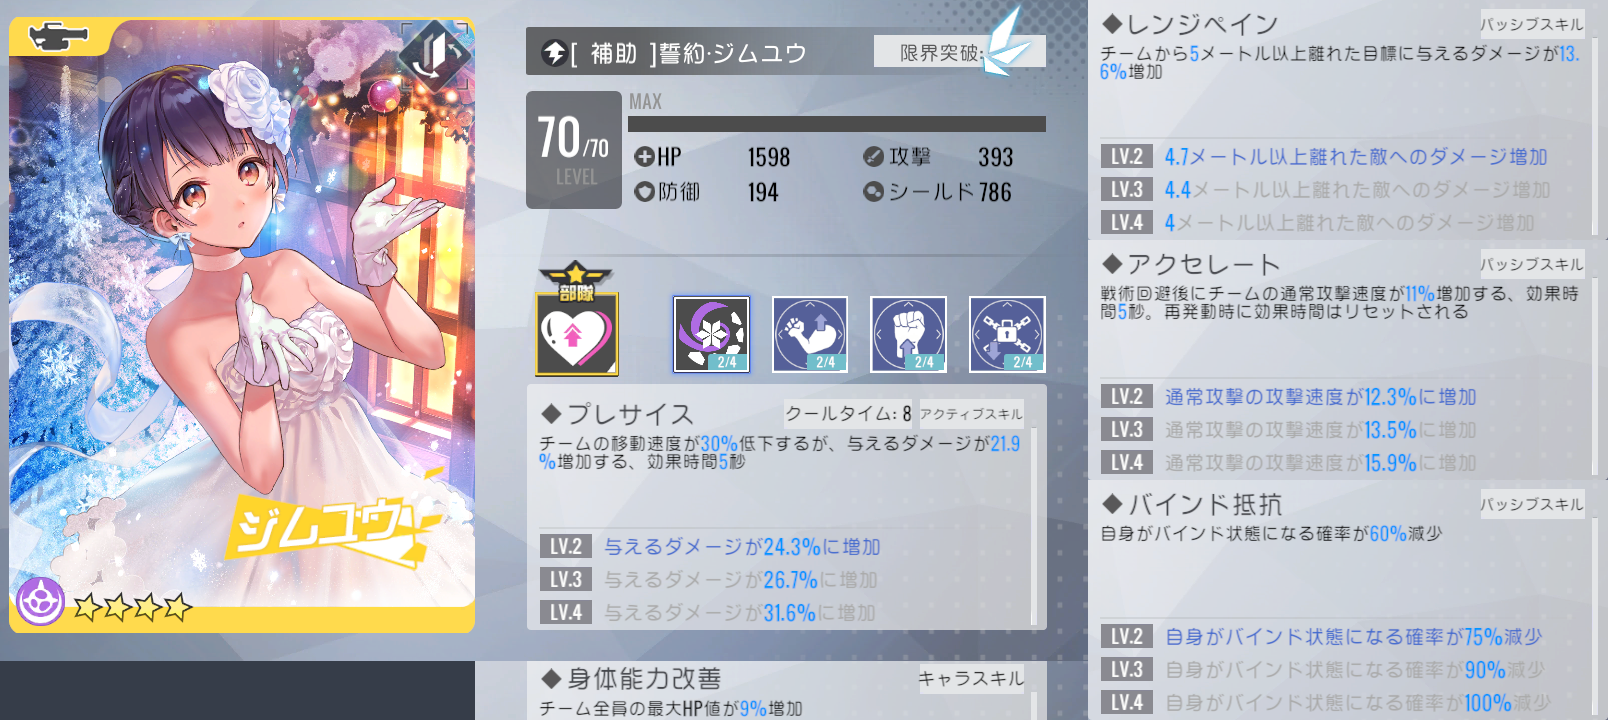Click the gun weapon type icon

[x=59, y=37]
